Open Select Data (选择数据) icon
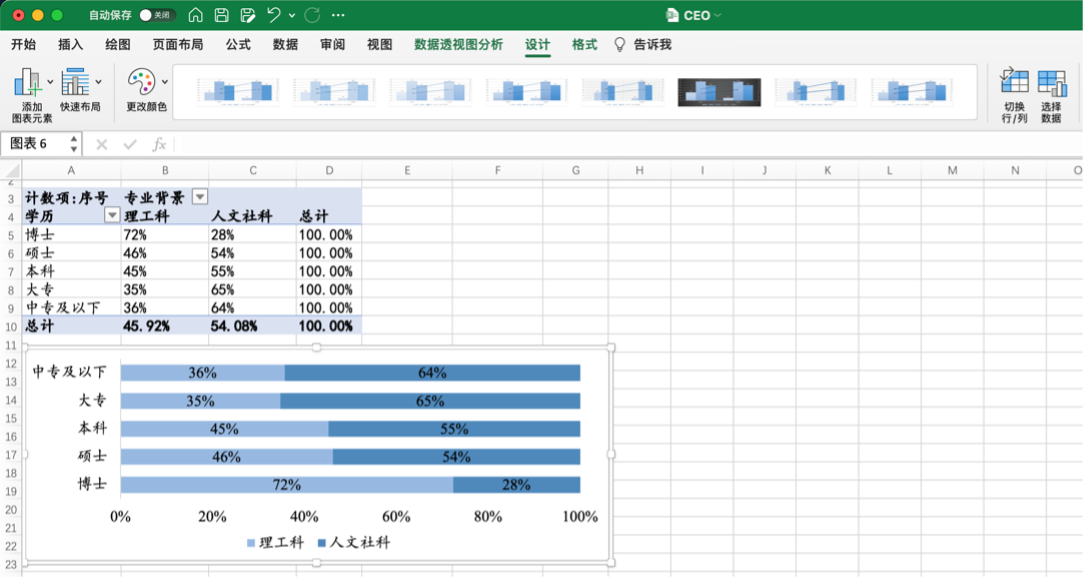Image resolution: width=1087 pixels, height=580 pixels. [1051, 83]
